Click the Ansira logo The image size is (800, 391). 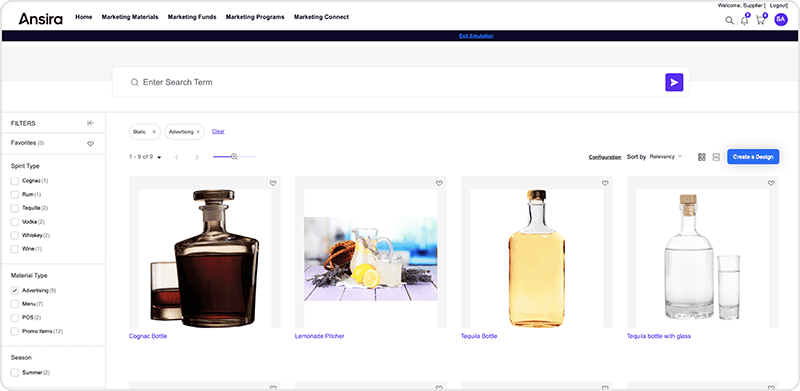(41, 19)
